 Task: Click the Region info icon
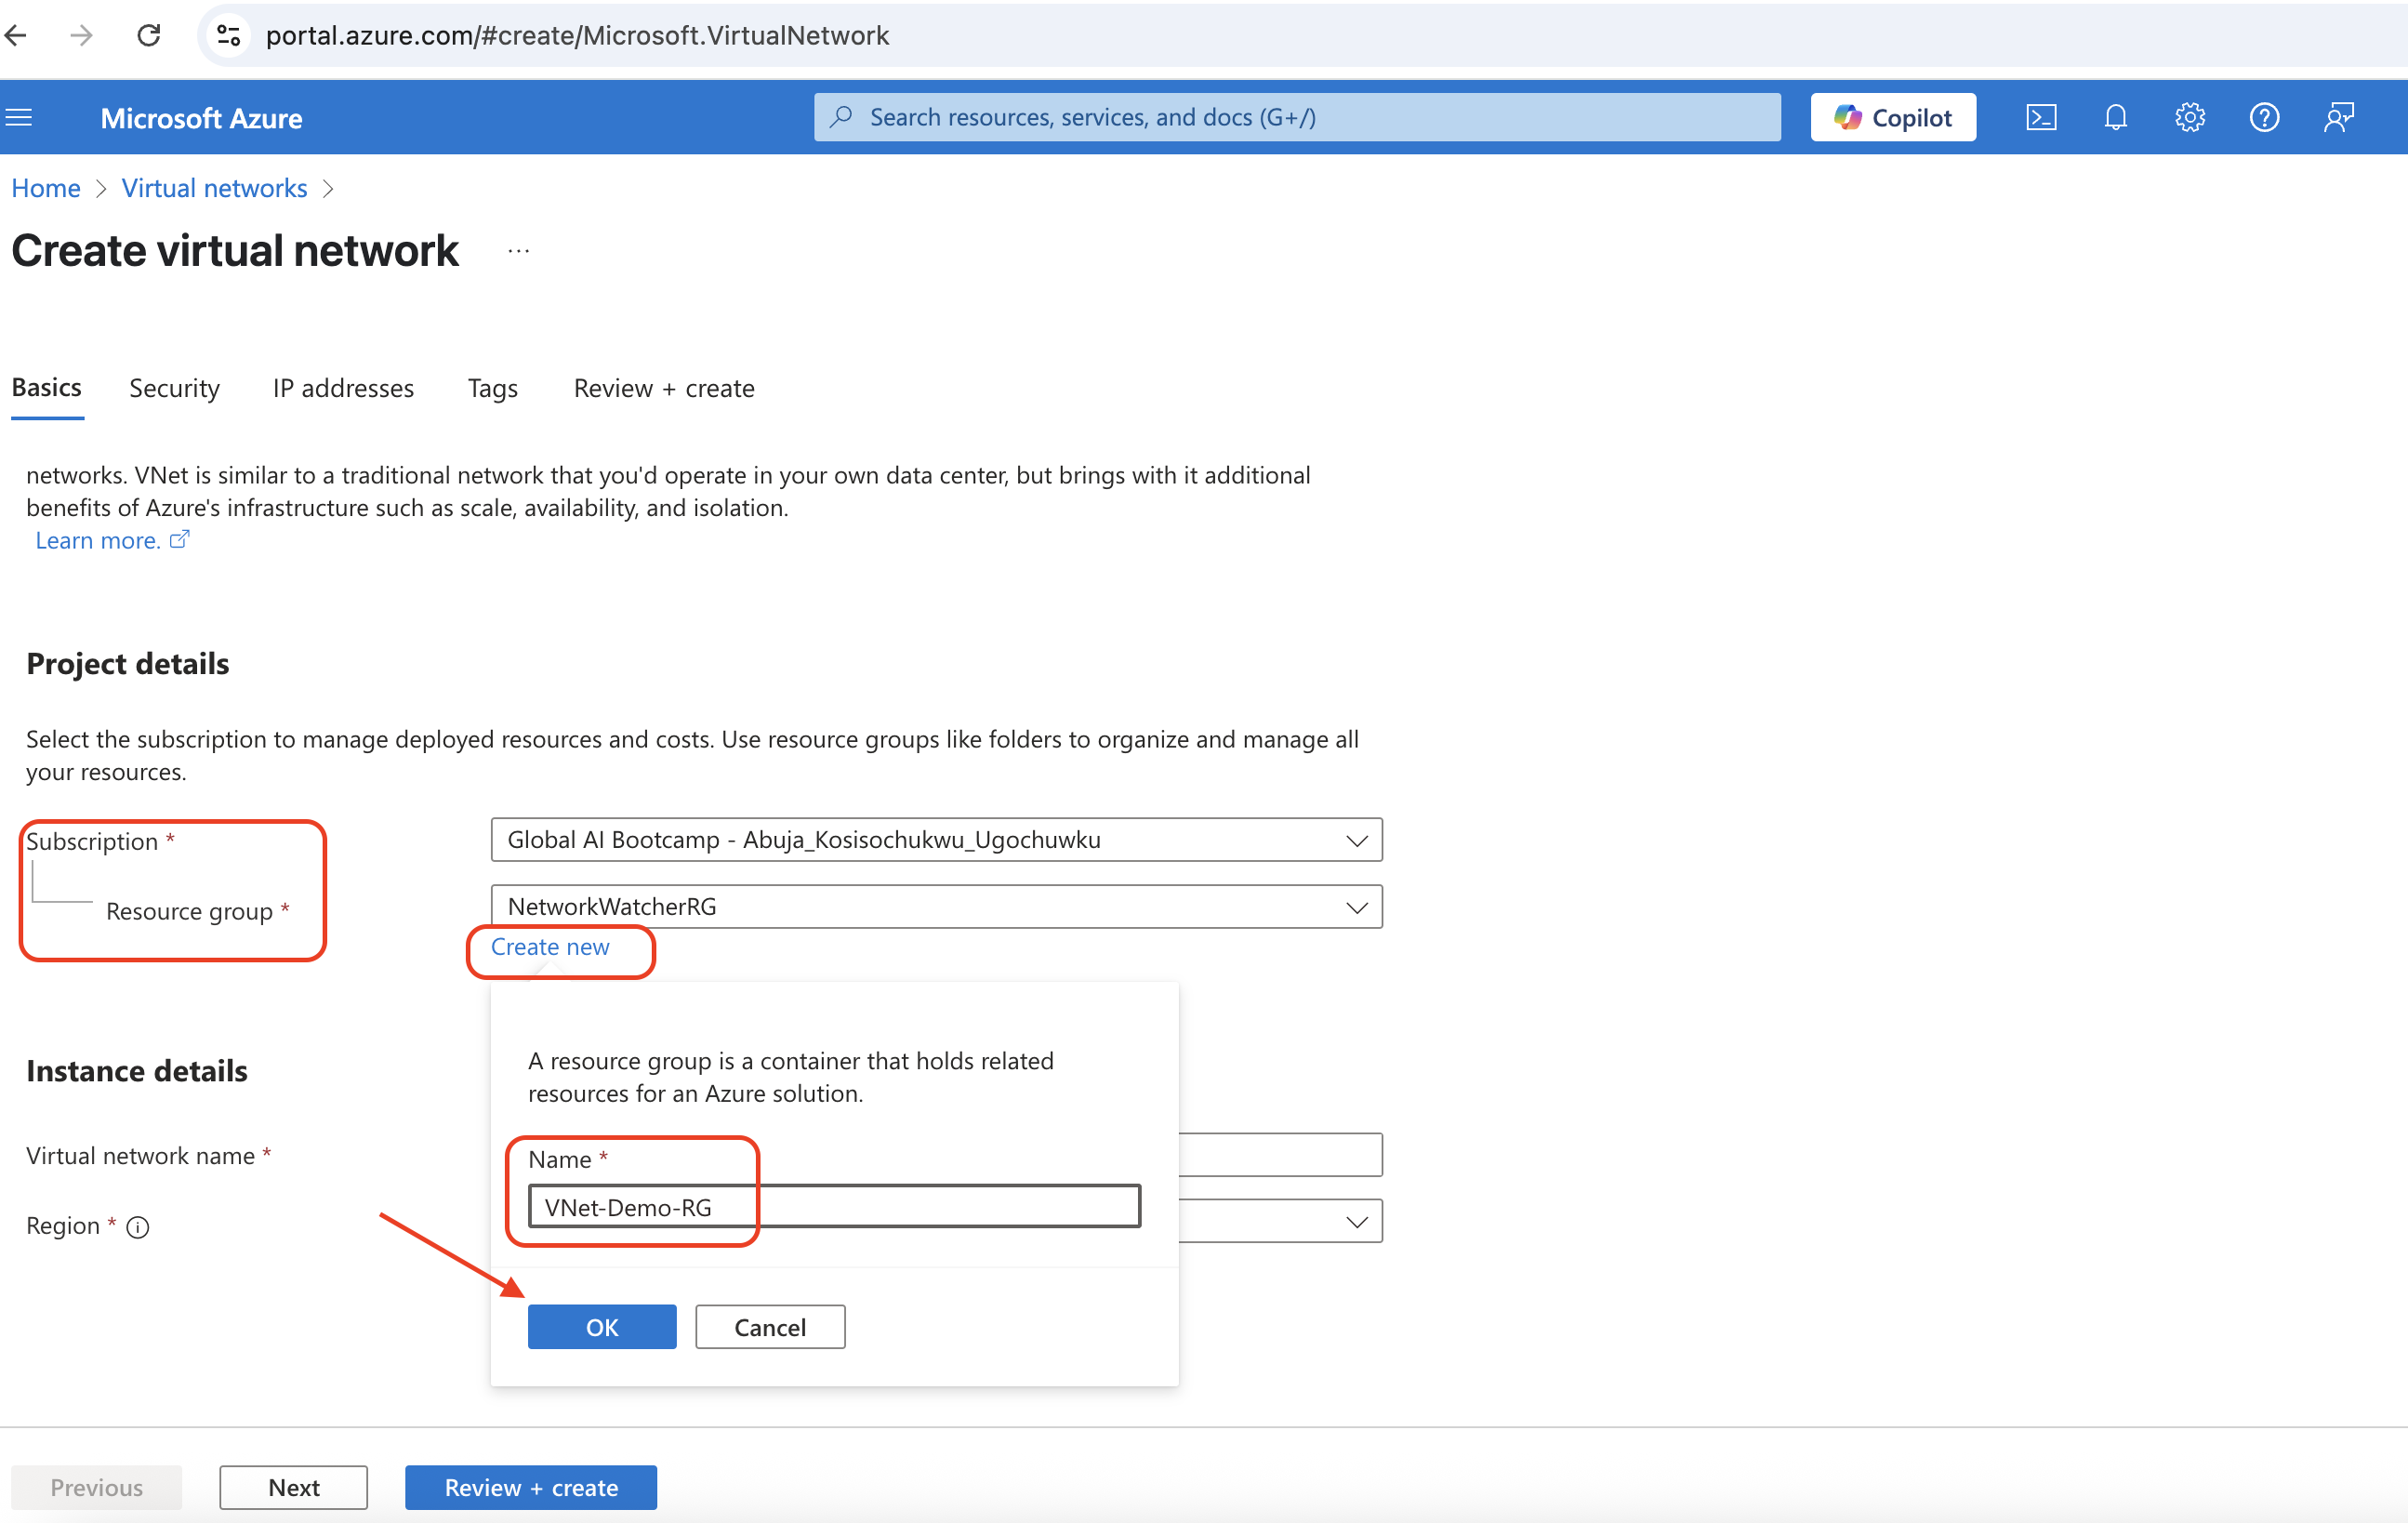tap(138, 1227)
